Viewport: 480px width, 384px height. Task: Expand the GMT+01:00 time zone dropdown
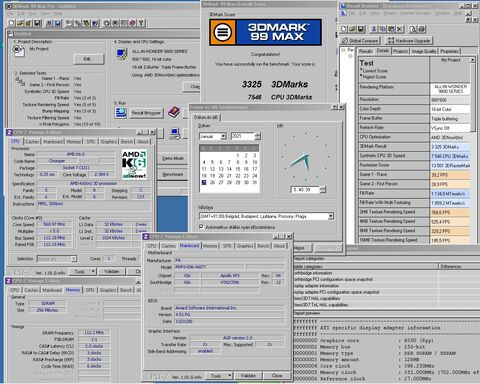point(330,216)
